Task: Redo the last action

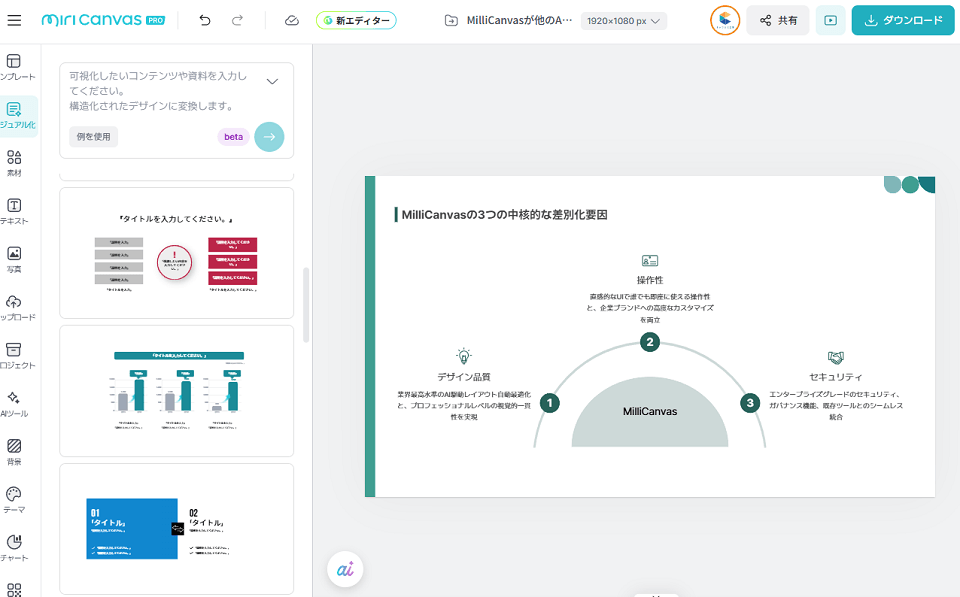Action: tap(238, 20)
